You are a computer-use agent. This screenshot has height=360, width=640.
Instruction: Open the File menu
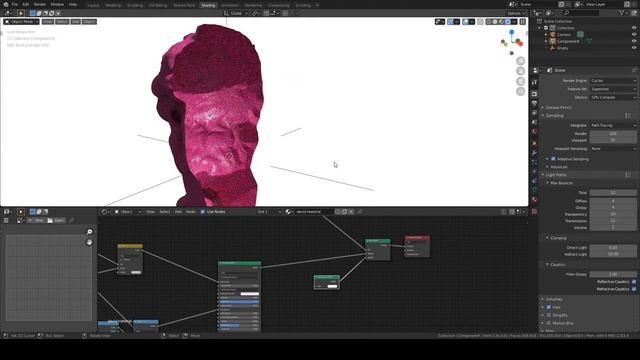pyautogui.click(x=15, y=4)
